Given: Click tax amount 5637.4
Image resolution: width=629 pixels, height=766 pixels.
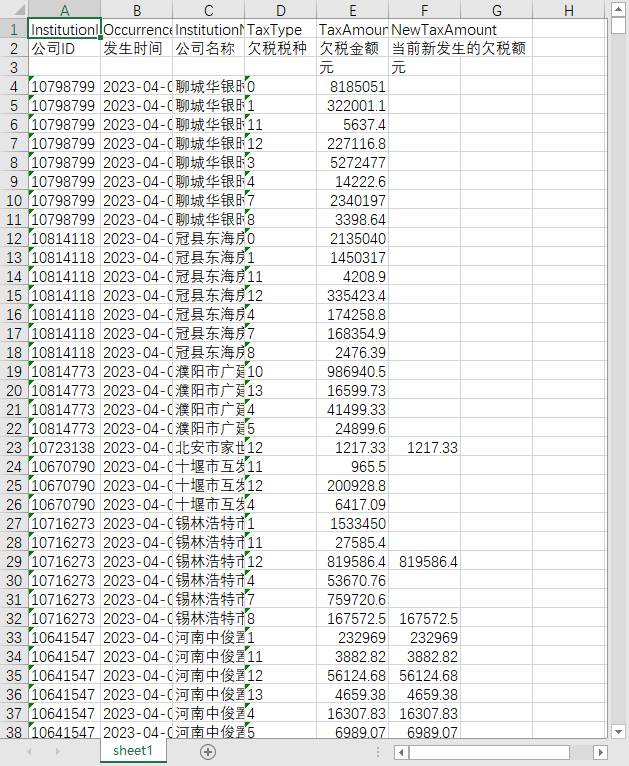Looking at the screenshot, I should [x=353, y=125].
